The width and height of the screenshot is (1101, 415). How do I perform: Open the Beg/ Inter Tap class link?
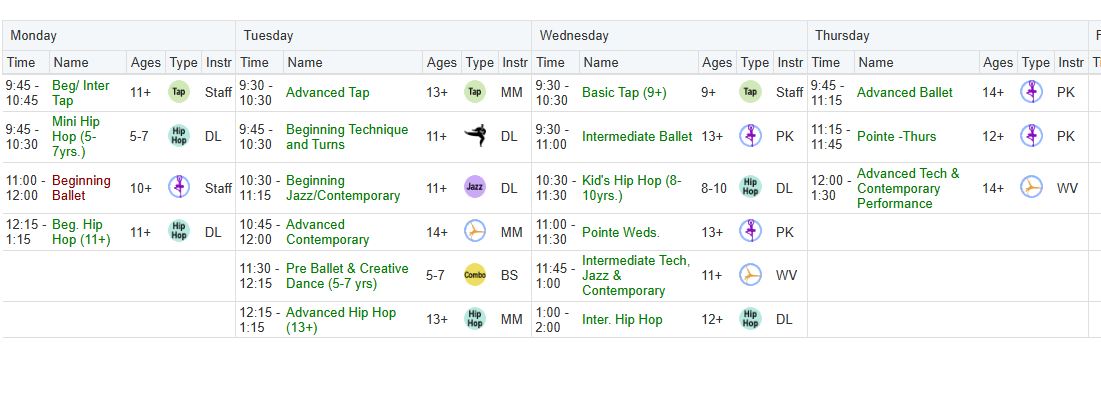tap(81, 93)
